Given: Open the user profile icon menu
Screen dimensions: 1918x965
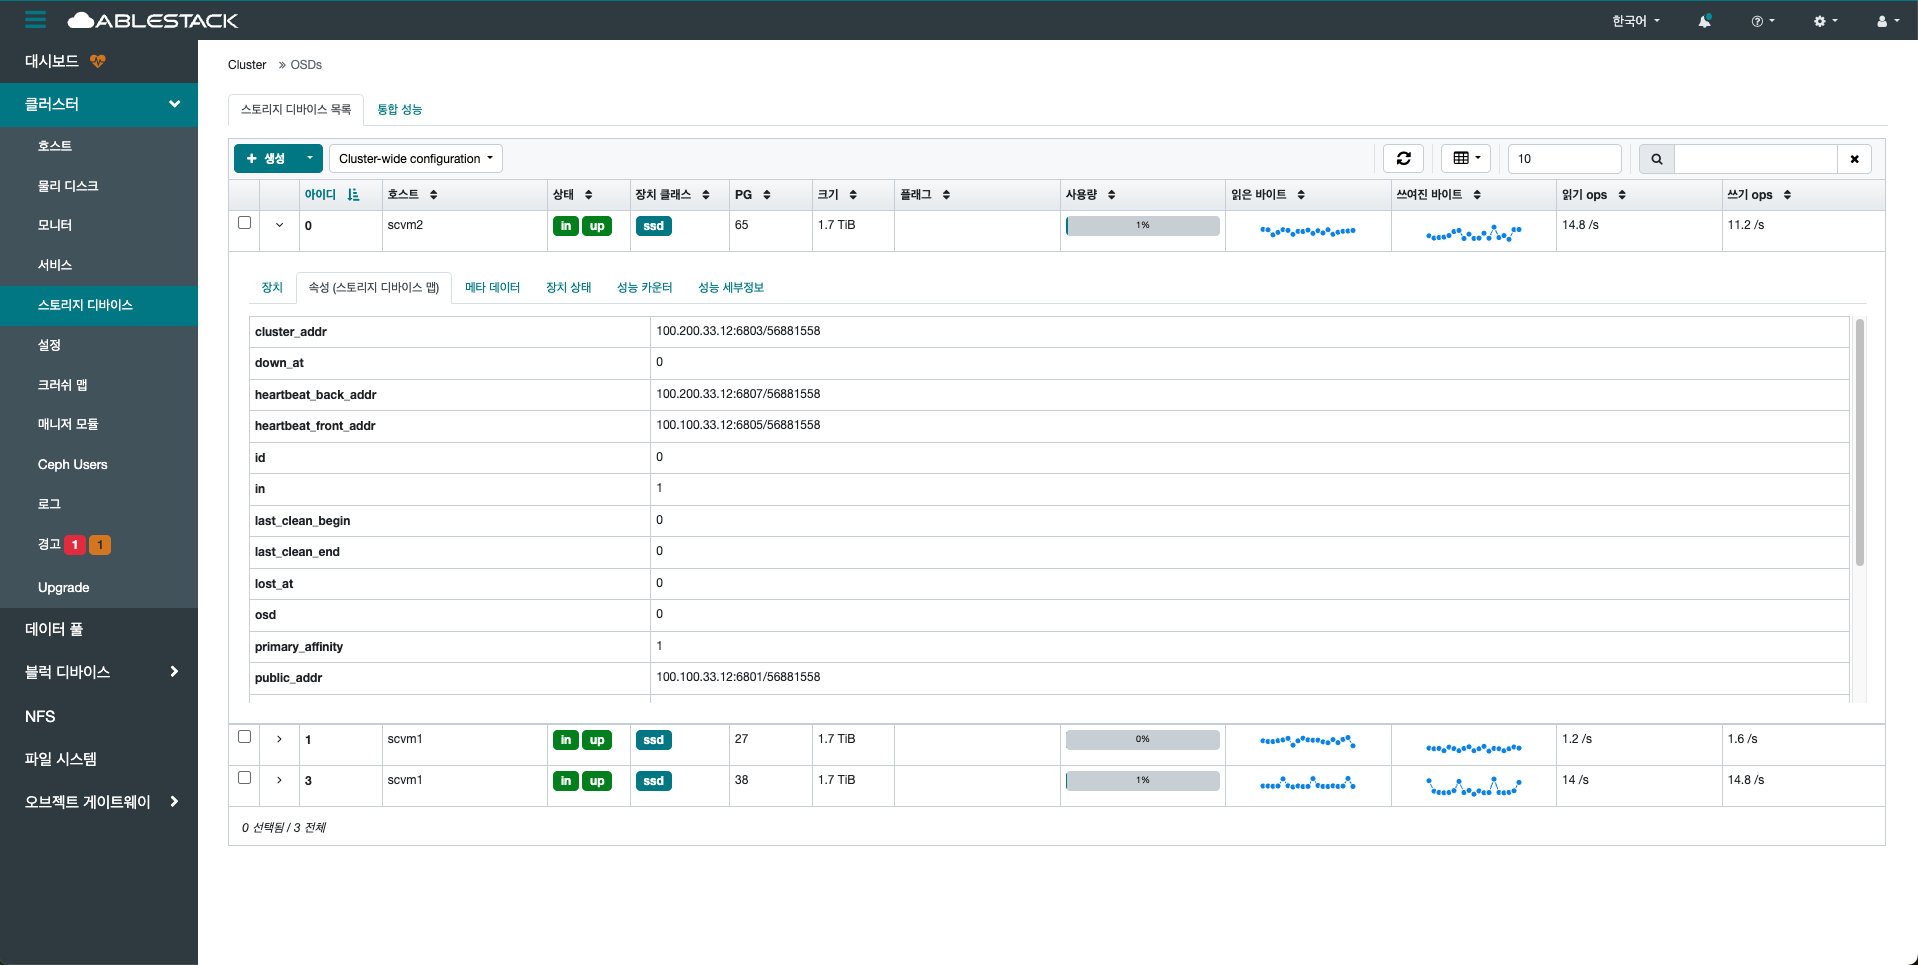Looking at the screenshot, I should click(x=1887, y=21).
